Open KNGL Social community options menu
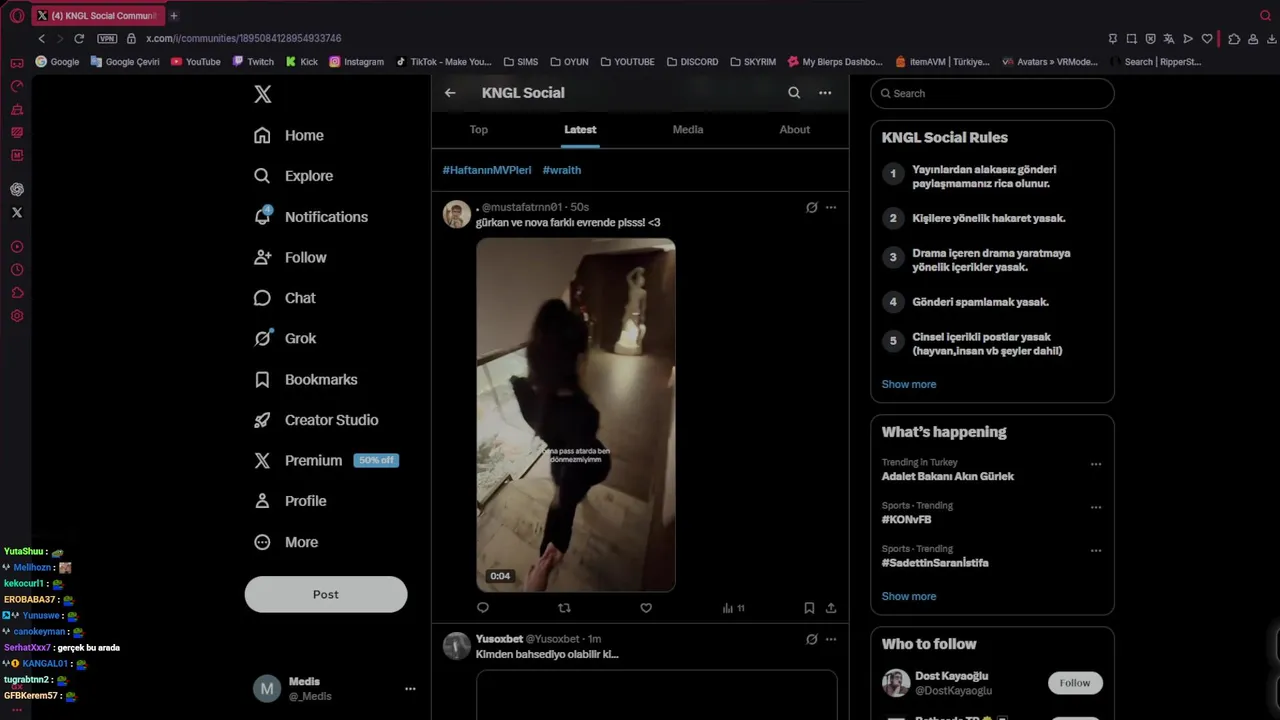 [x=825, y=93]
